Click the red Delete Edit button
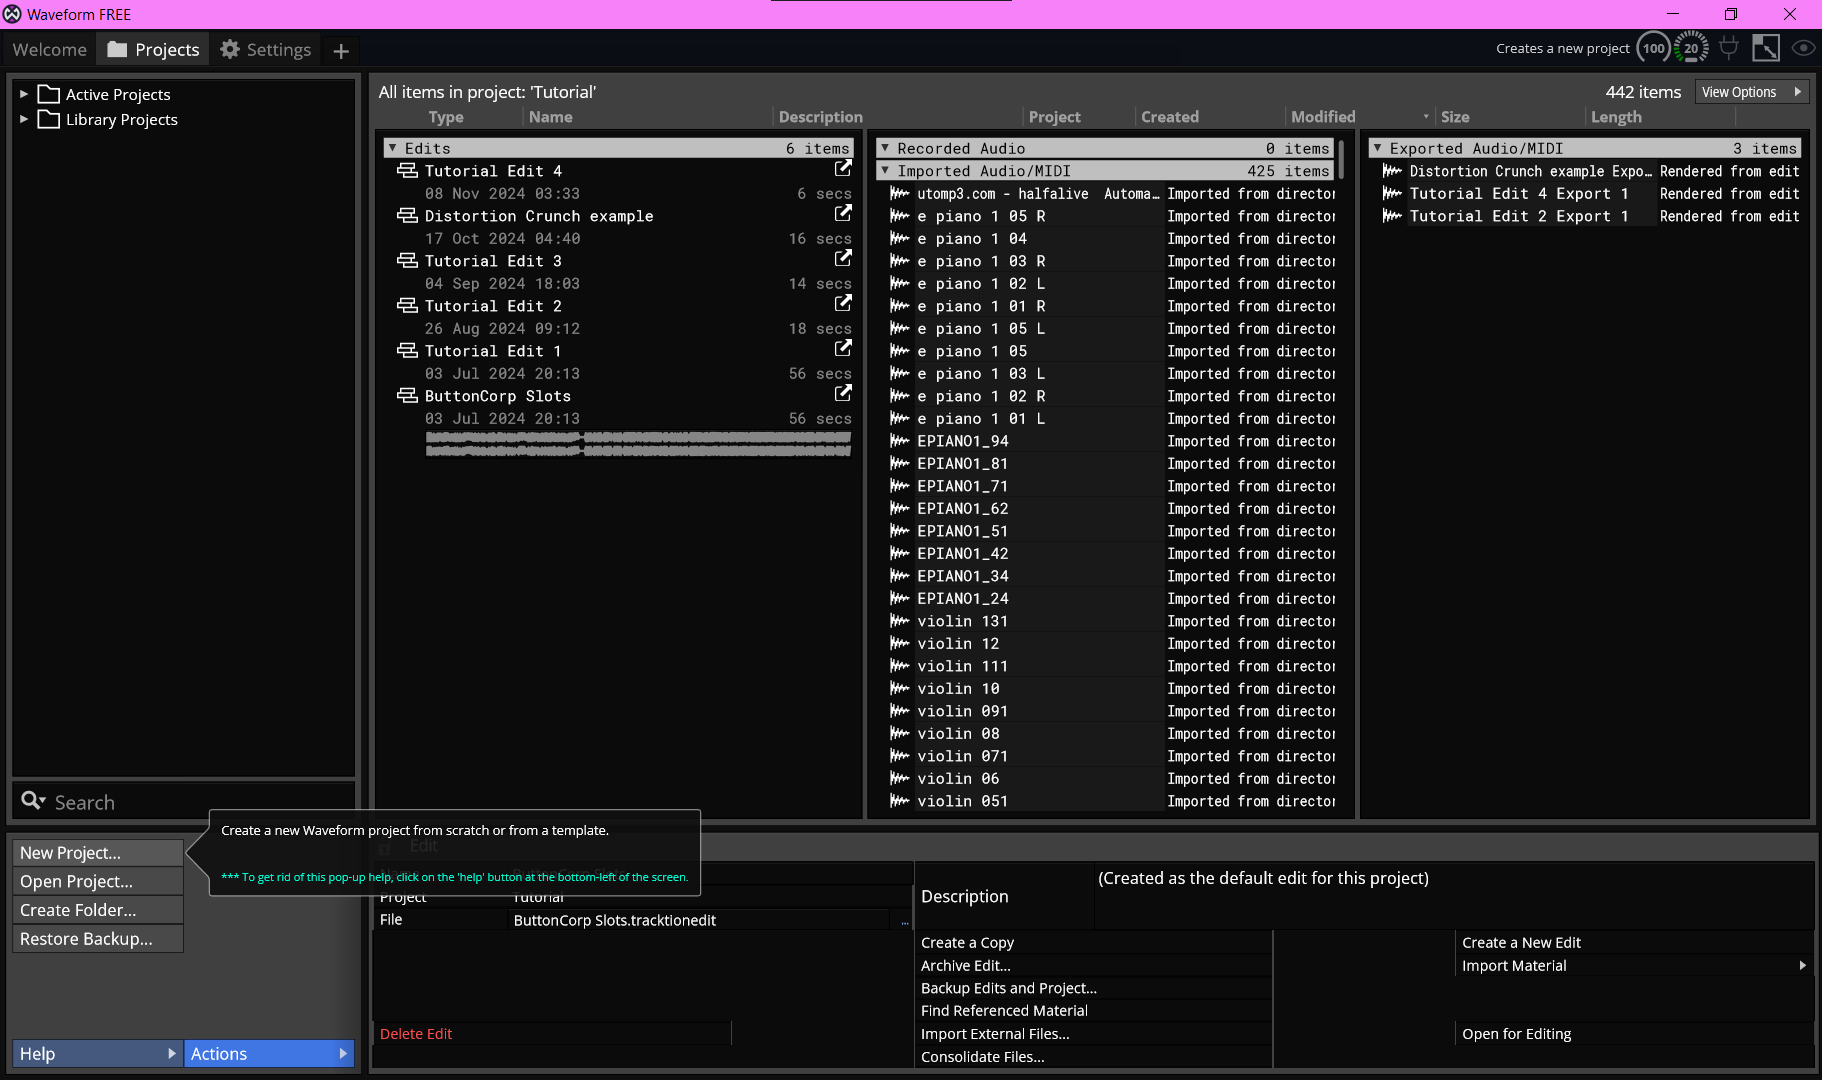Viewport: 1822px width, 1080px height. tap(416, 1034)
